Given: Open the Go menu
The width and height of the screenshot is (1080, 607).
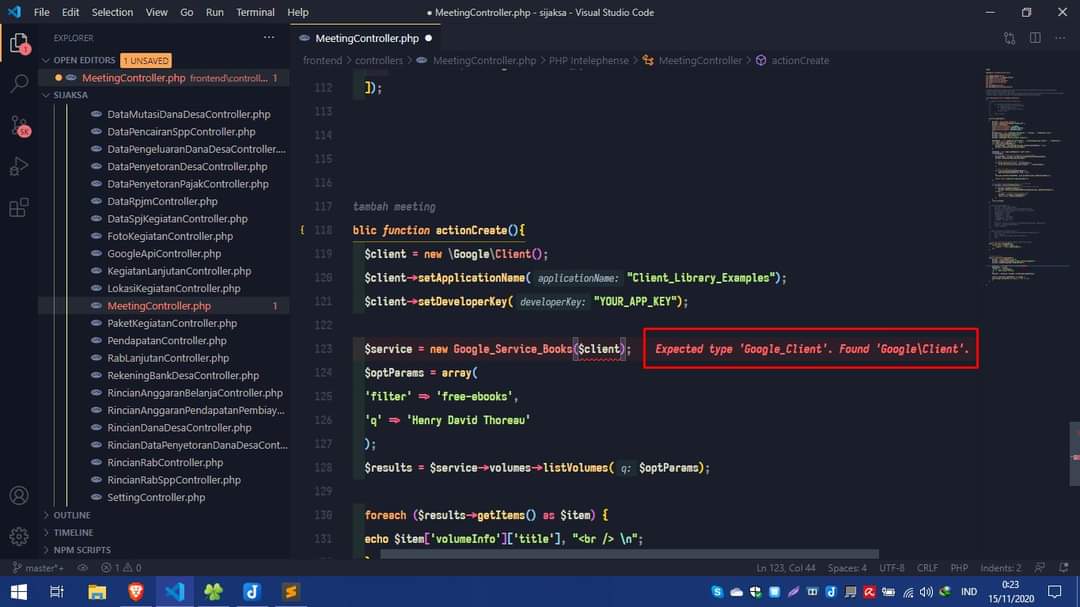Looking at the screenshot, I should pyautogui.click(x=187, y=12).
